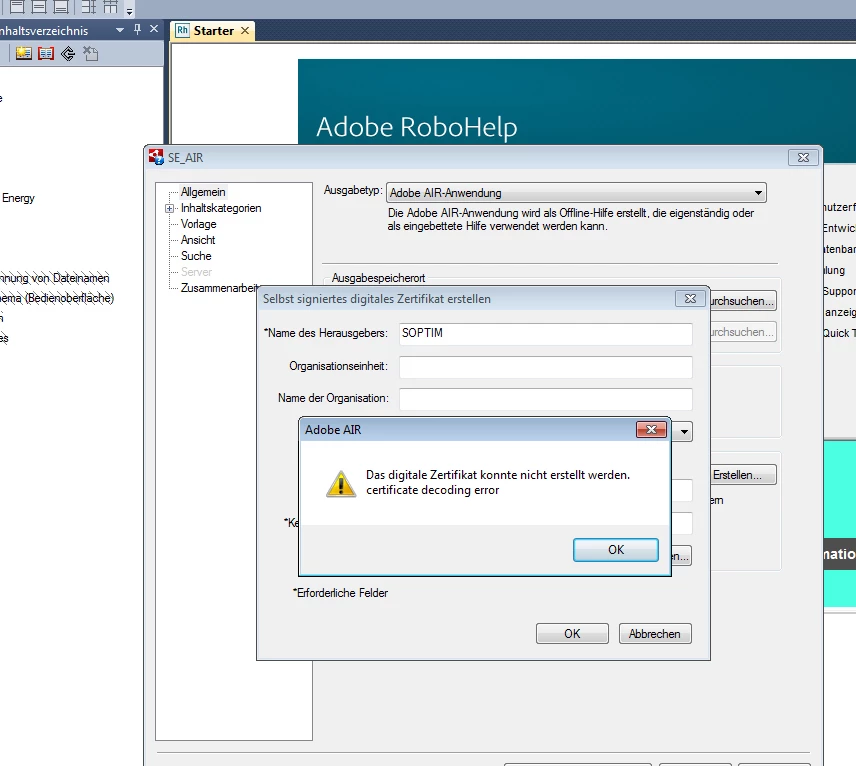This screenshot has height=766, width=856.
Task: Click the Erstellen... button in SE_AIR
Action: [743, 475]
